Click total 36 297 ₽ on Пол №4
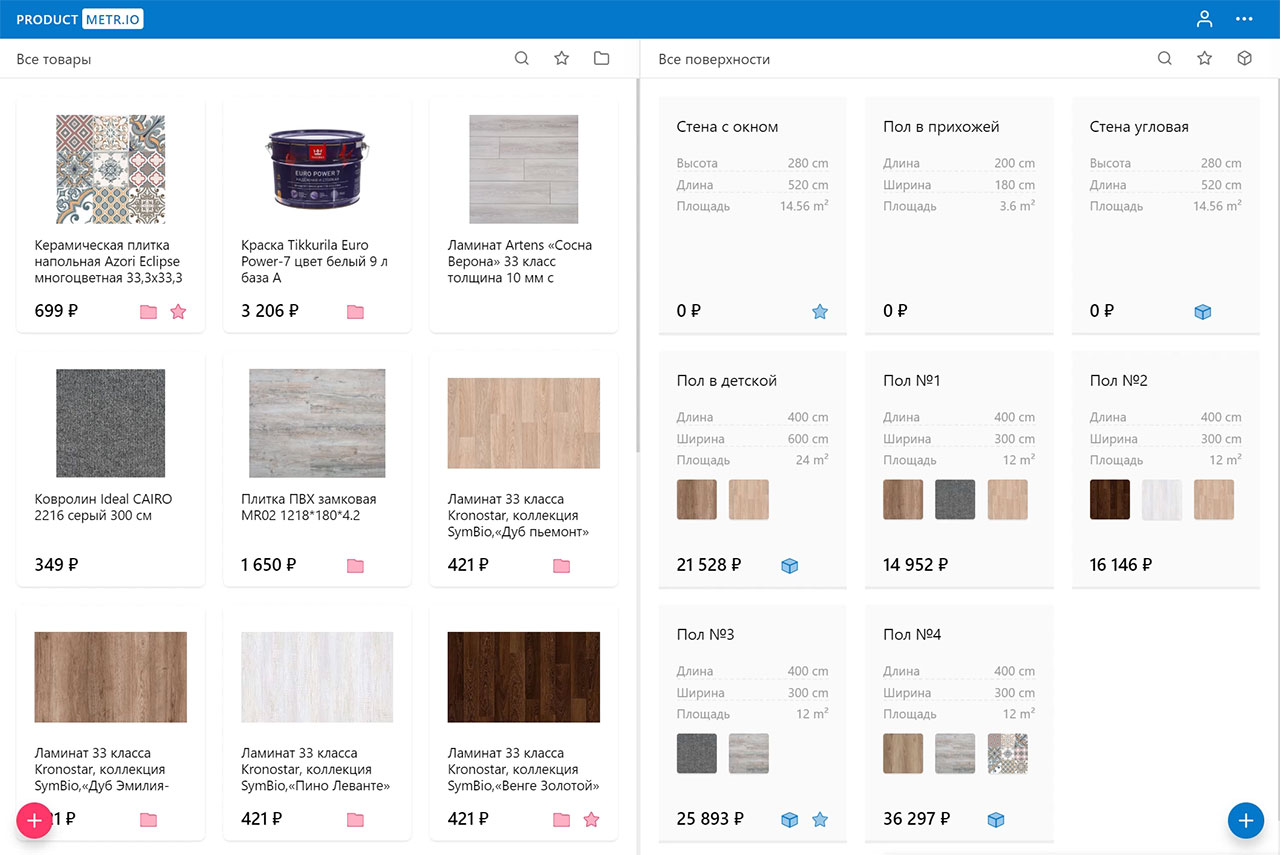The width and height of the screenshot is (1280, 855). pos(916,819)
